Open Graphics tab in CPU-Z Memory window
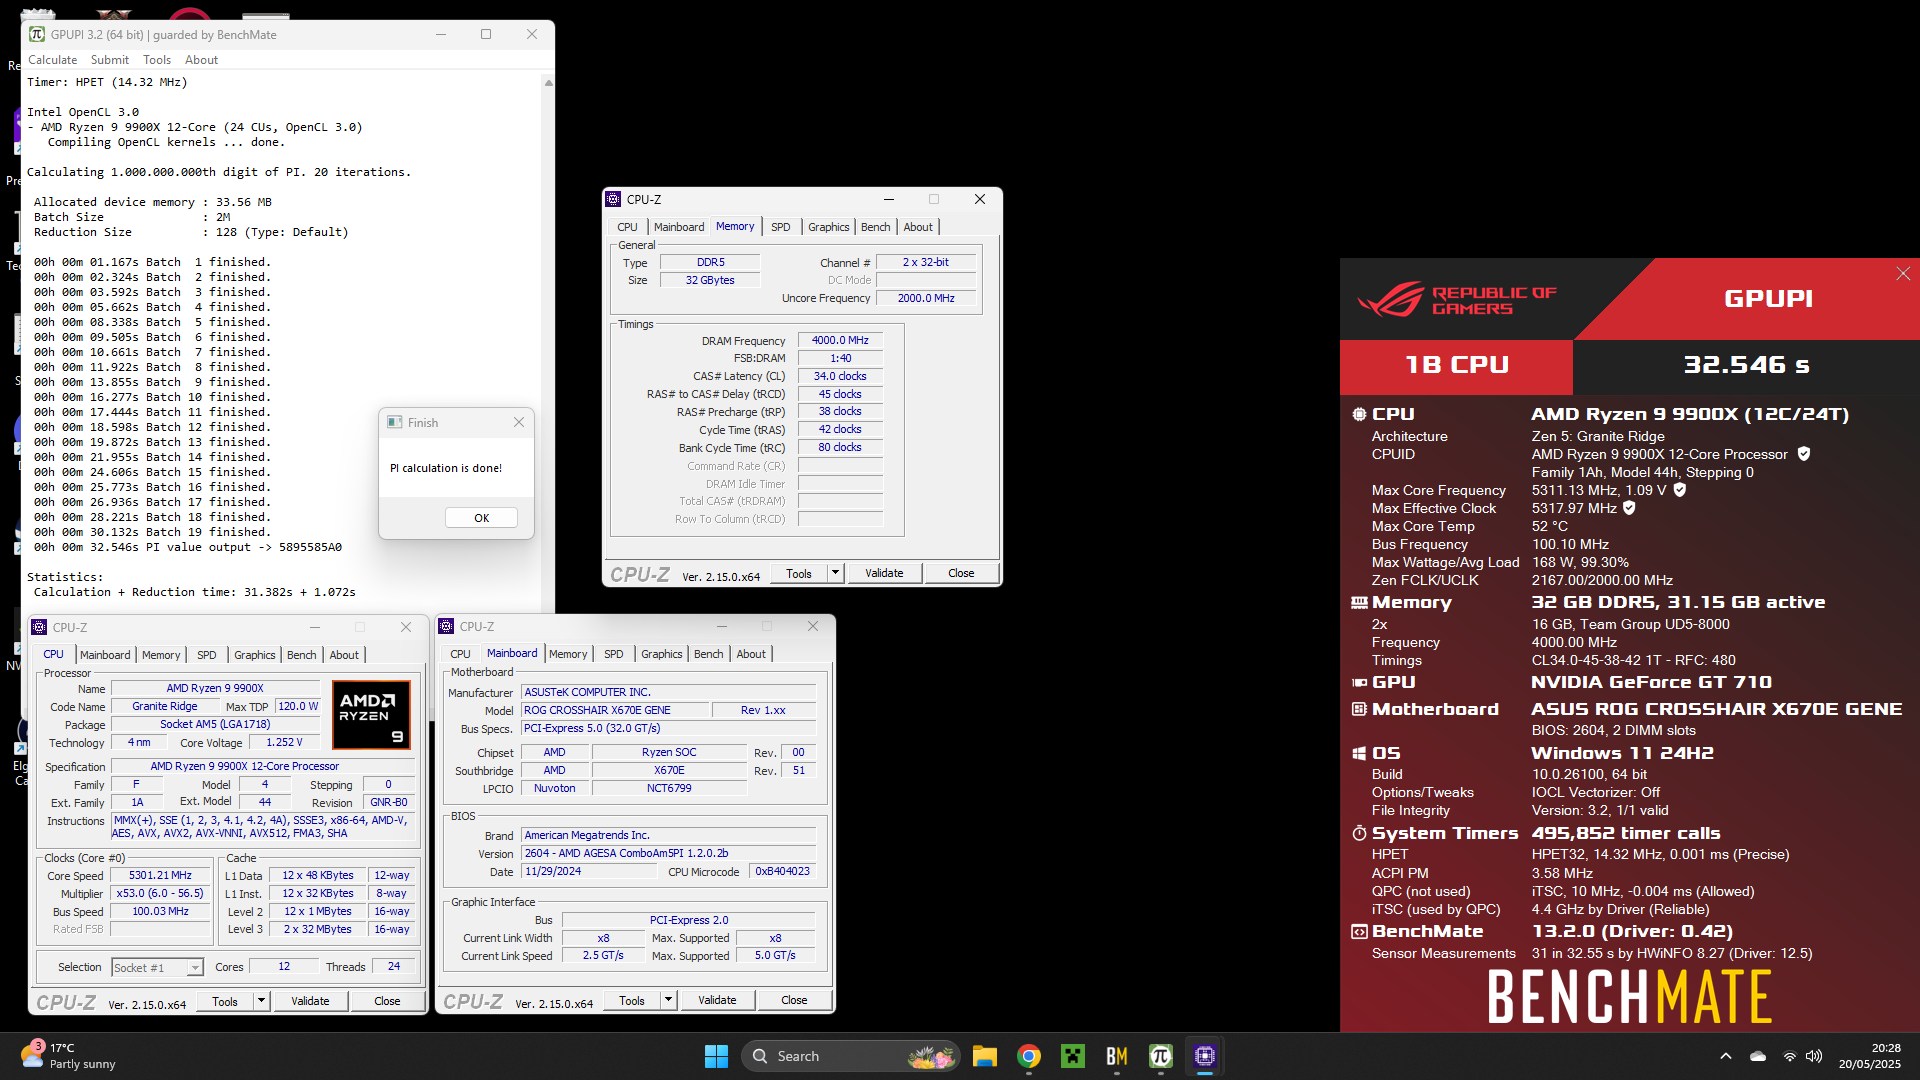 (x=828, y=227)
